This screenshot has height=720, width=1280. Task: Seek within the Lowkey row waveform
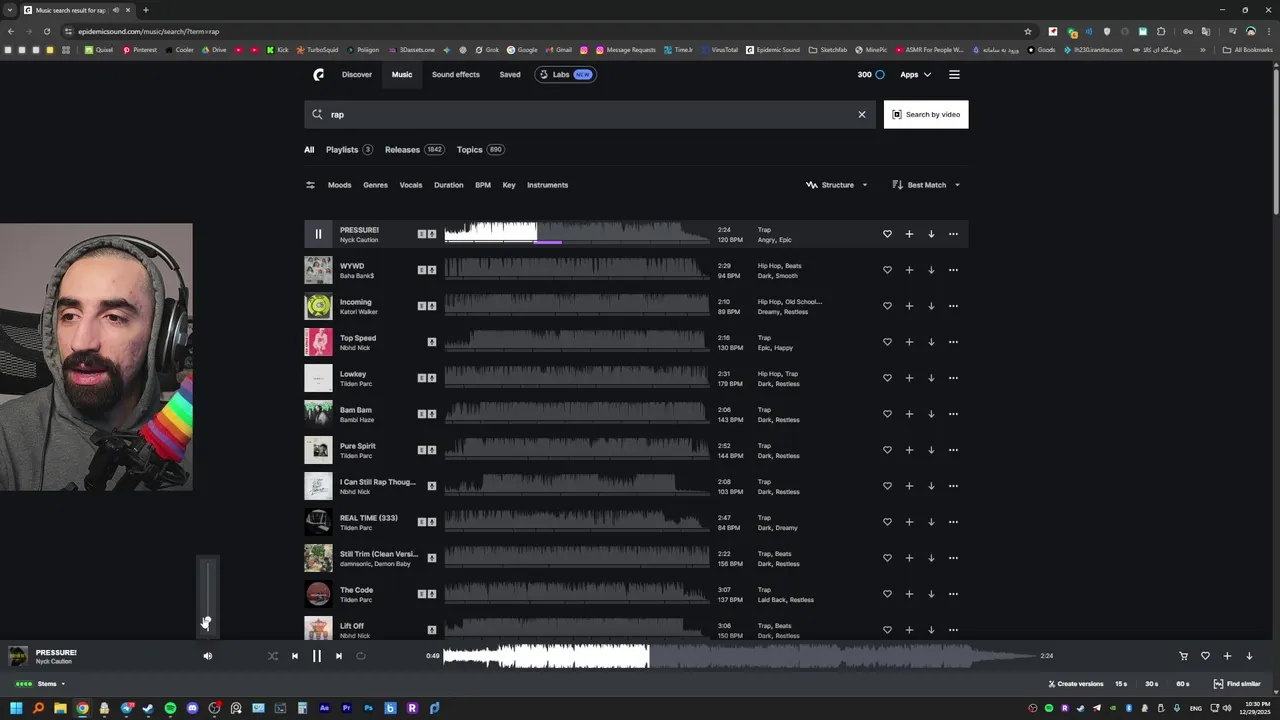coord(576,378)
